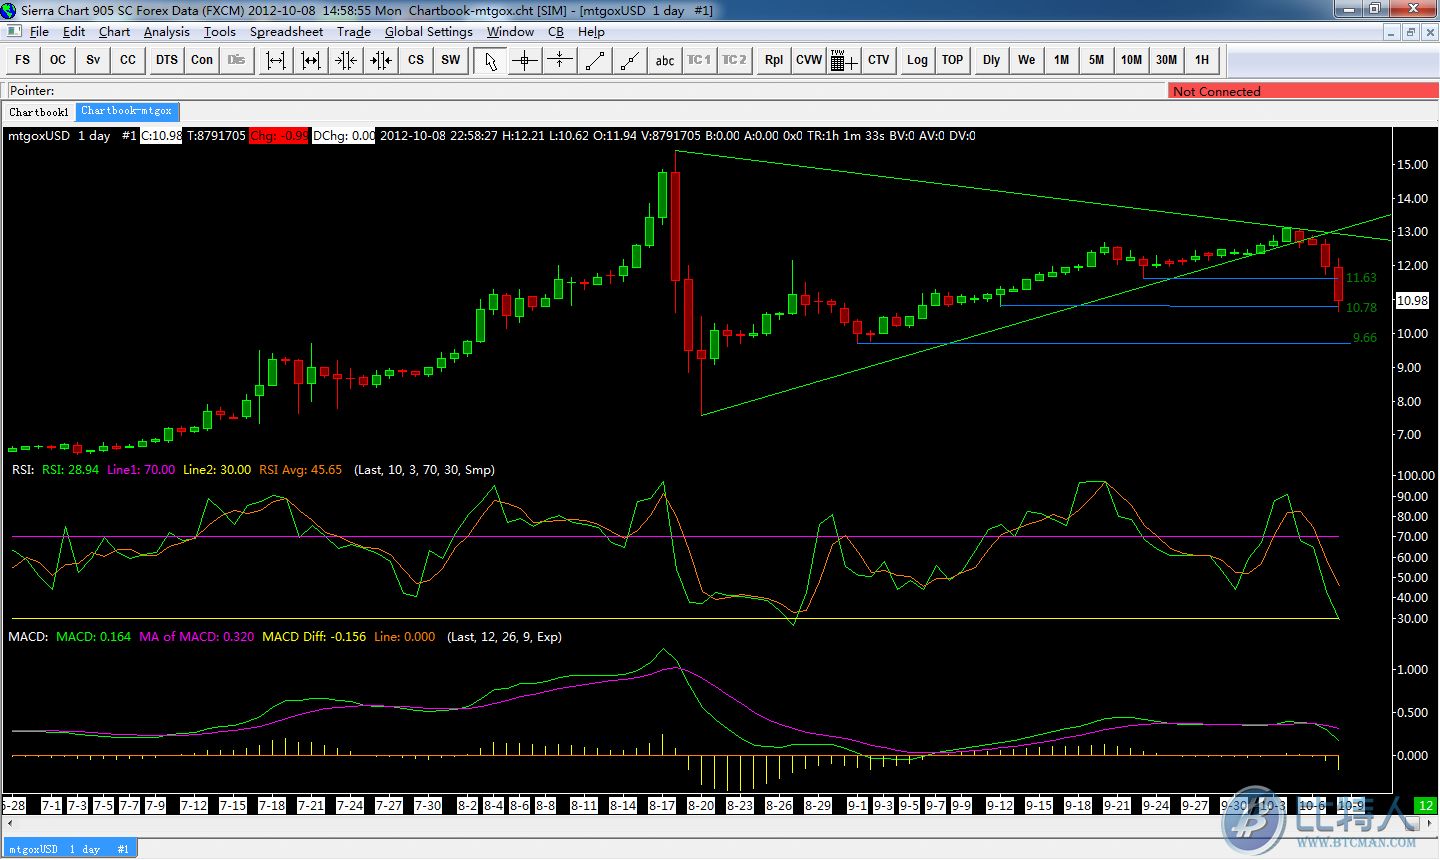Image resolution: width=1440 pixels, height=860 pixels.
Task: Select the line drawing tool
Action: (x=595, y=60)
